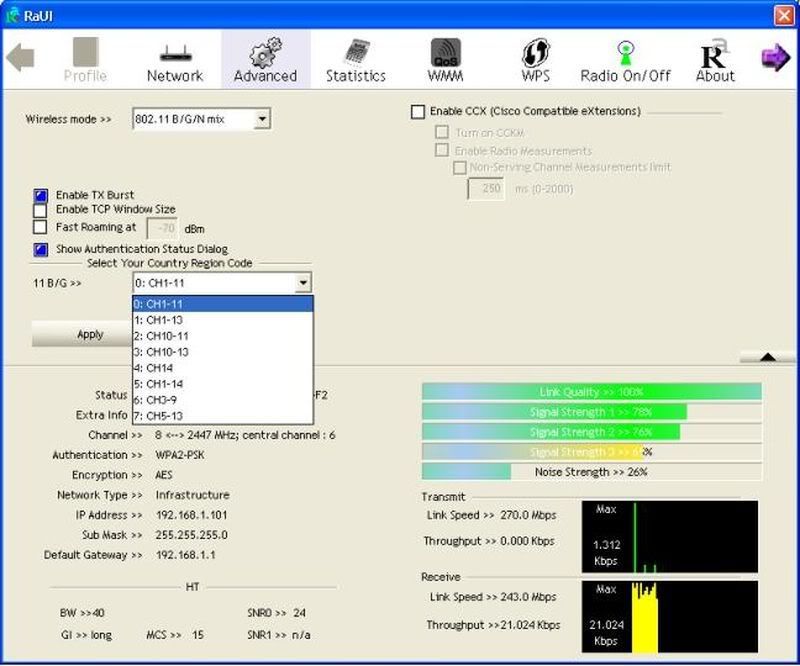The image size is (800, 666).
Task: Disable the Enable TX Burst checkbox
Action: pyautogui.click(x=41, y=195)
